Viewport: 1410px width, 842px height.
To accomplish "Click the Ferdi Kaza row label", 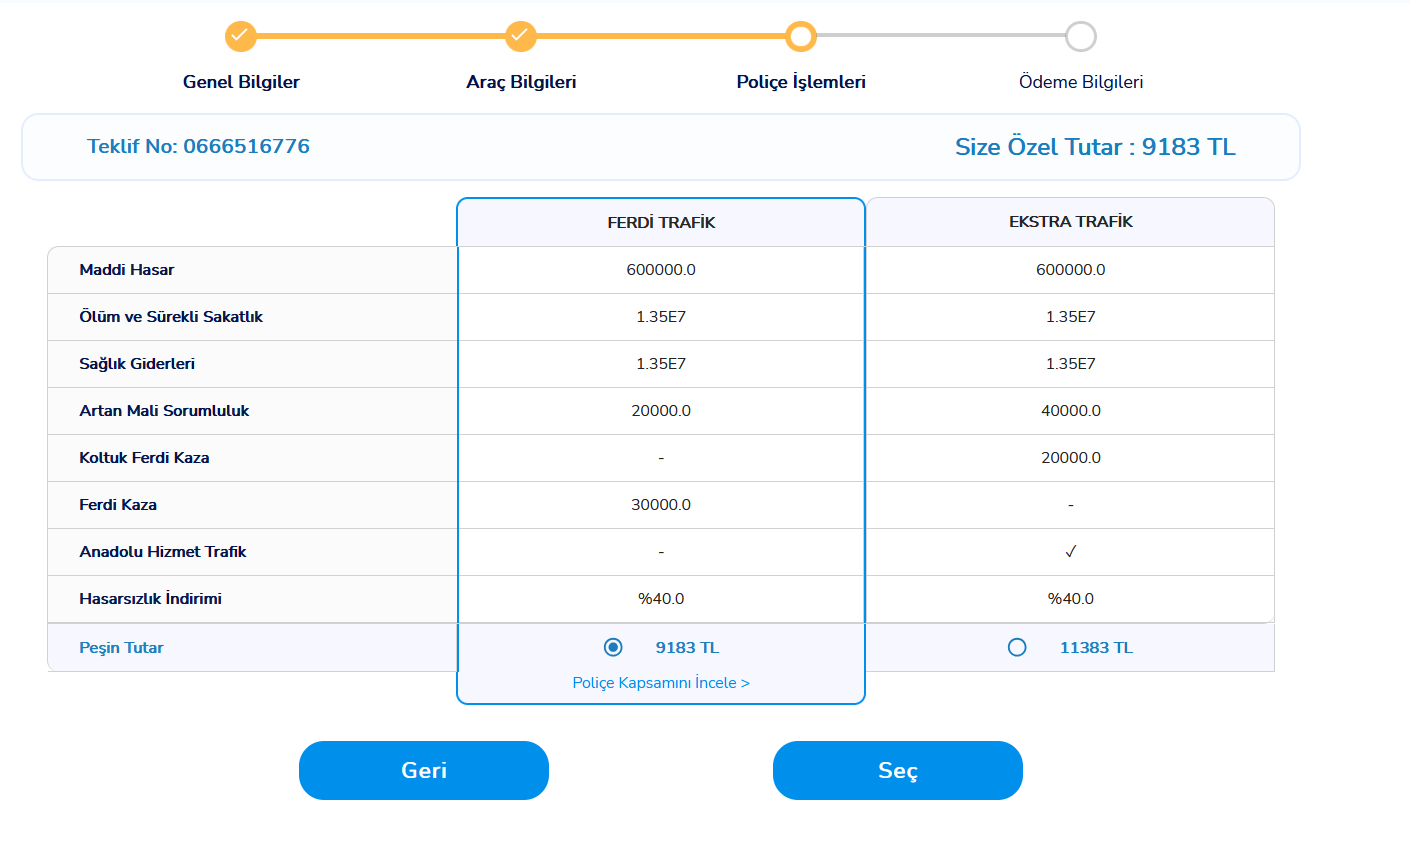I will point(118,505).
